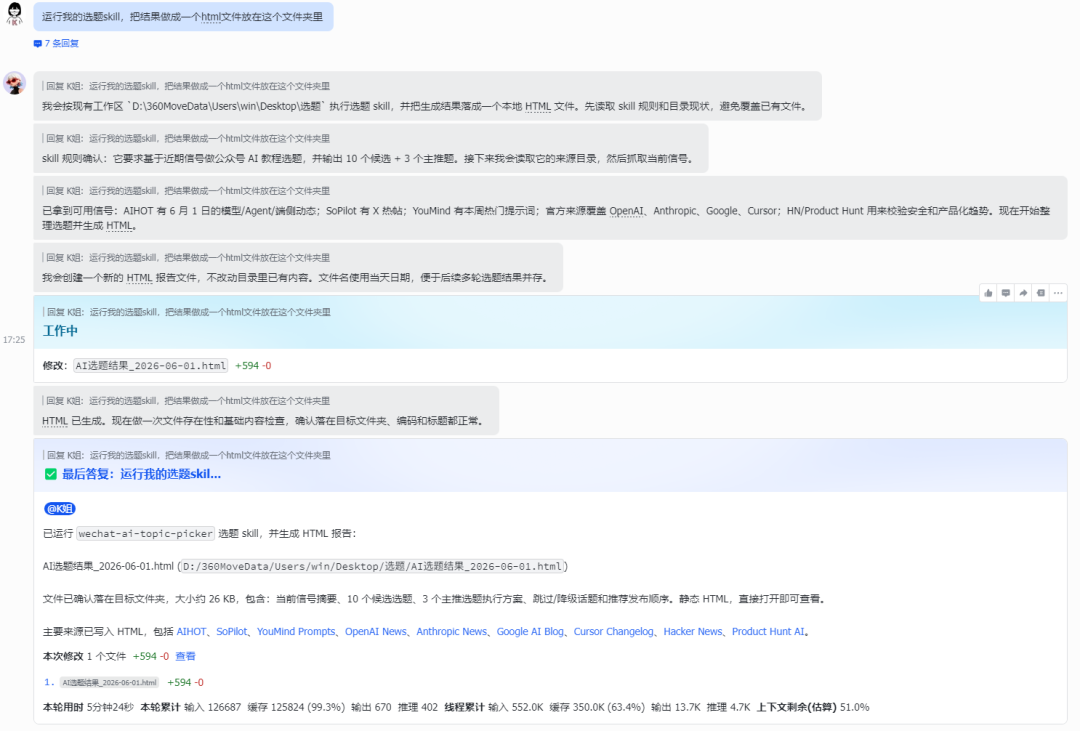The height and width of the screenshot is (731, 1080).
Task: Click the bot avatar beside first reply
Action: pyautogui.click(x=14, y=83)
